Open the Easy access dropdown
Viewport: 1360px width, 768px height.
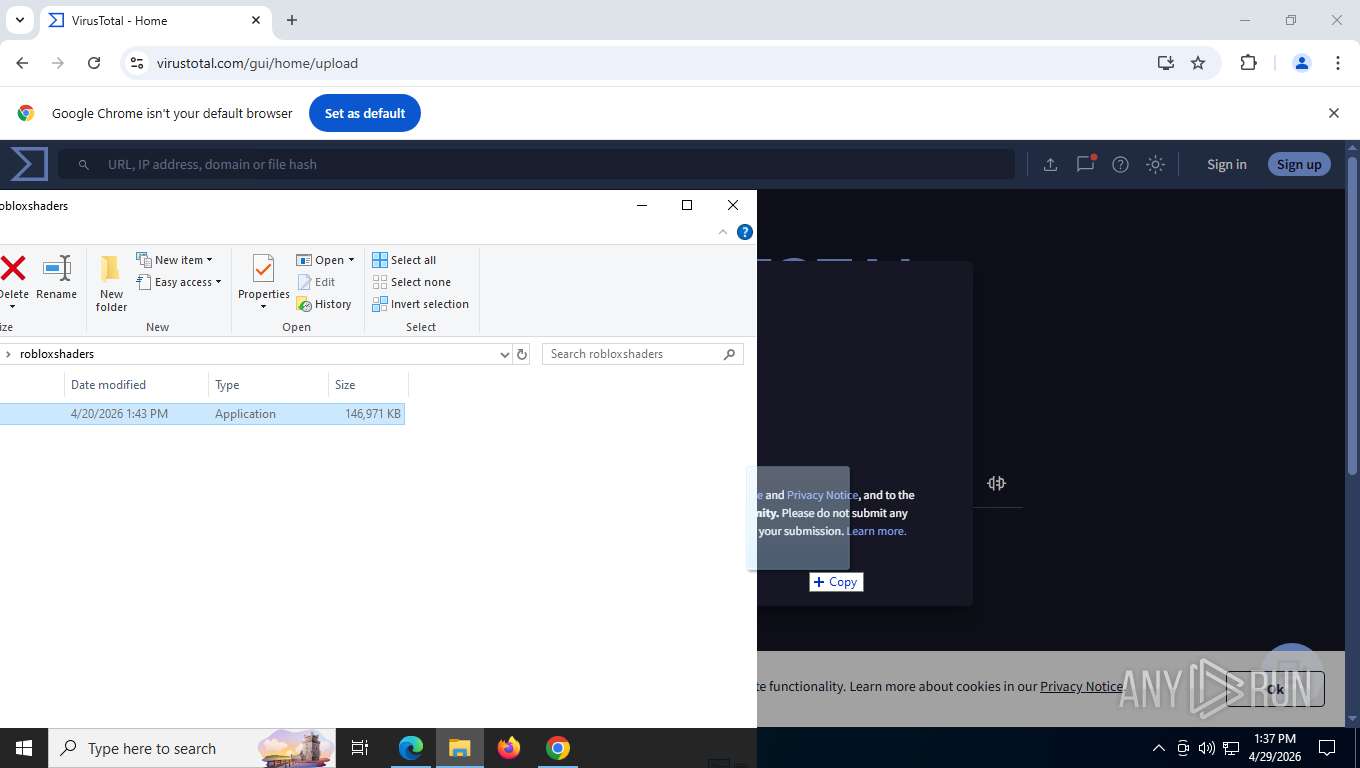click(x=178, y=282)
